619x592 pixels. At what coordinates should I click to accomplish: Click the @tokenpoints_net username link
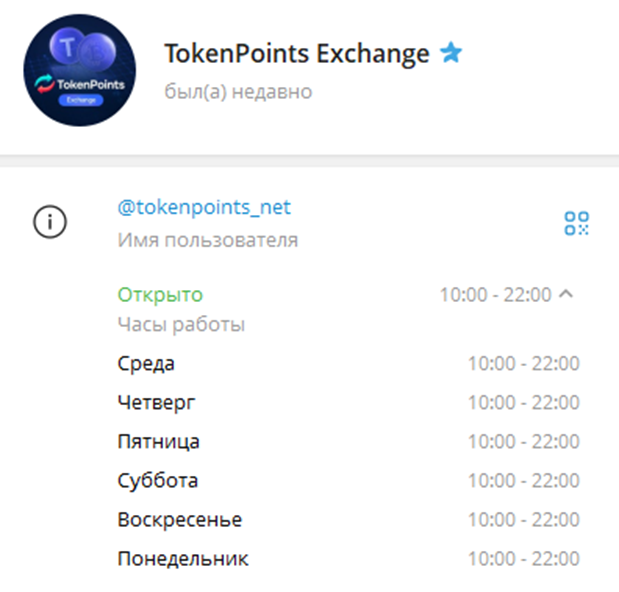[204, 208]
